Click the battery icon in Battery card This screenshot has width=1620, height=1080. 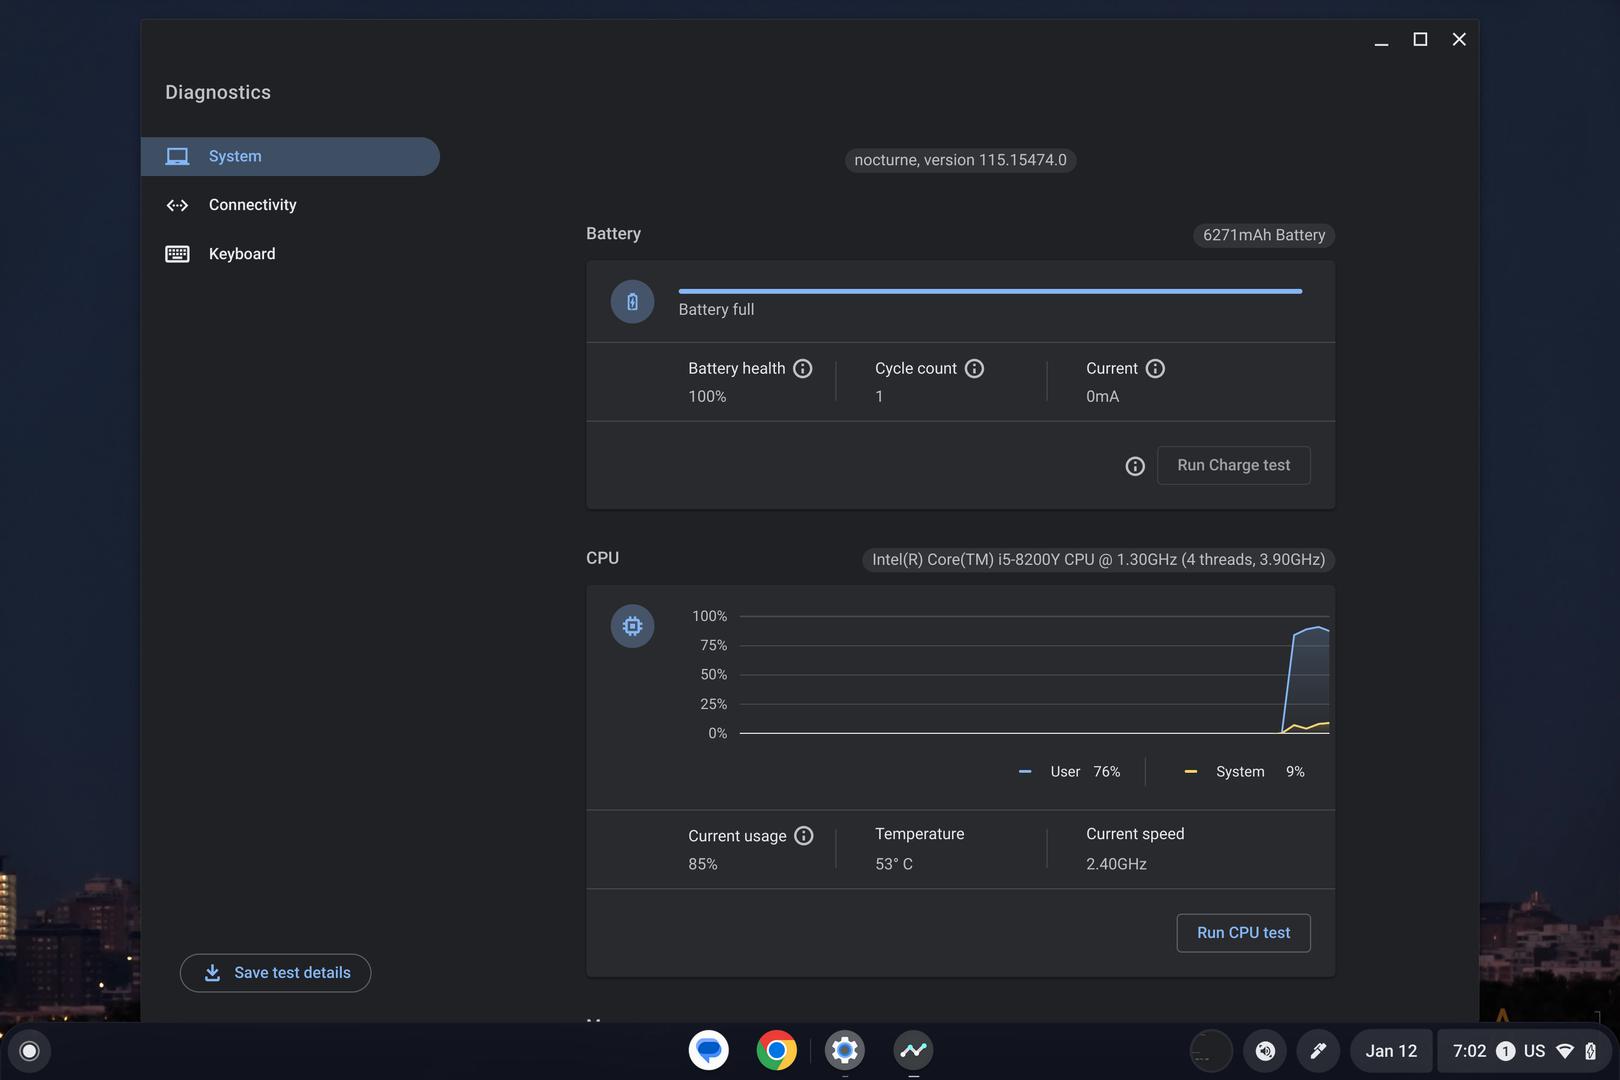pyautogui.click(x=632, y=302)
